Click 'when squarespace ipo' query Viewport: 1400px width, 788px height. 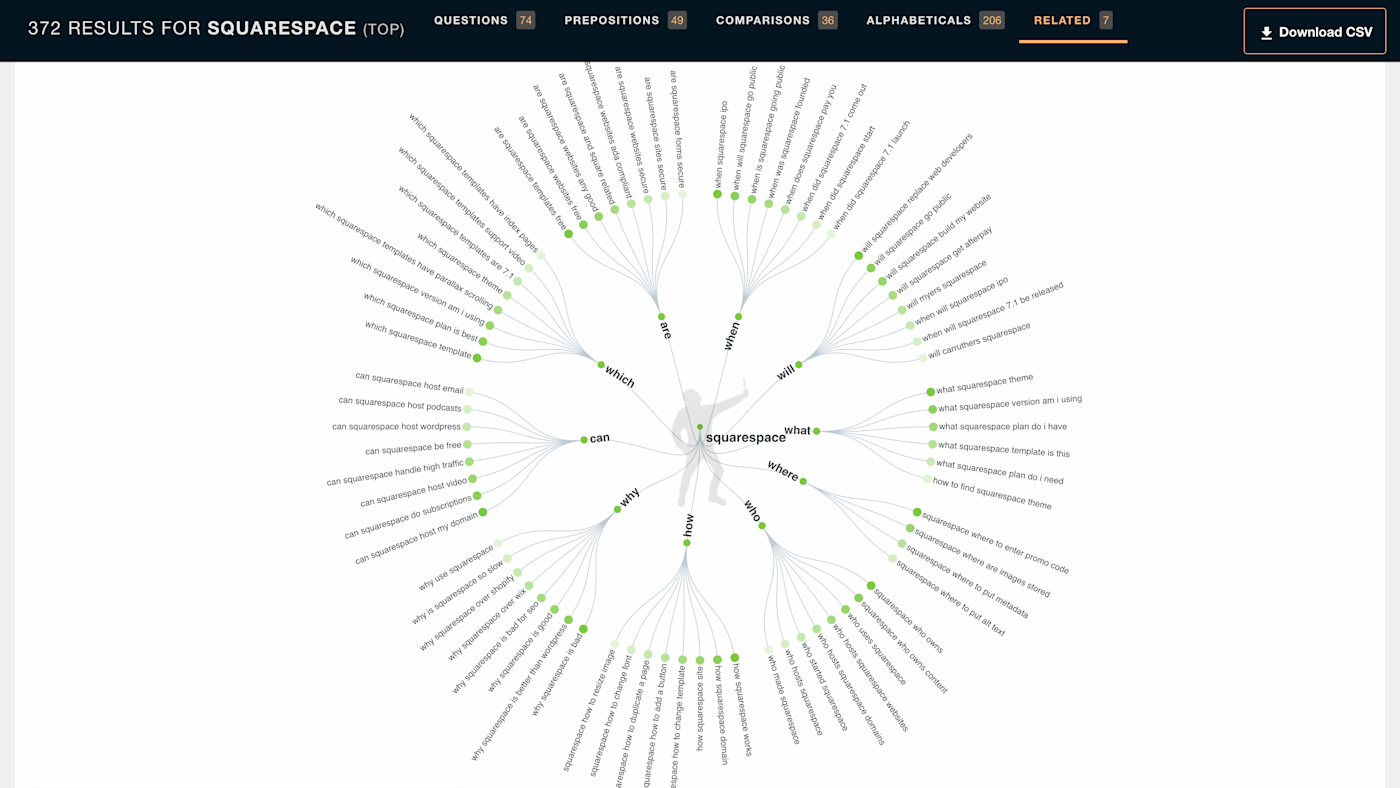click(720, 144)
